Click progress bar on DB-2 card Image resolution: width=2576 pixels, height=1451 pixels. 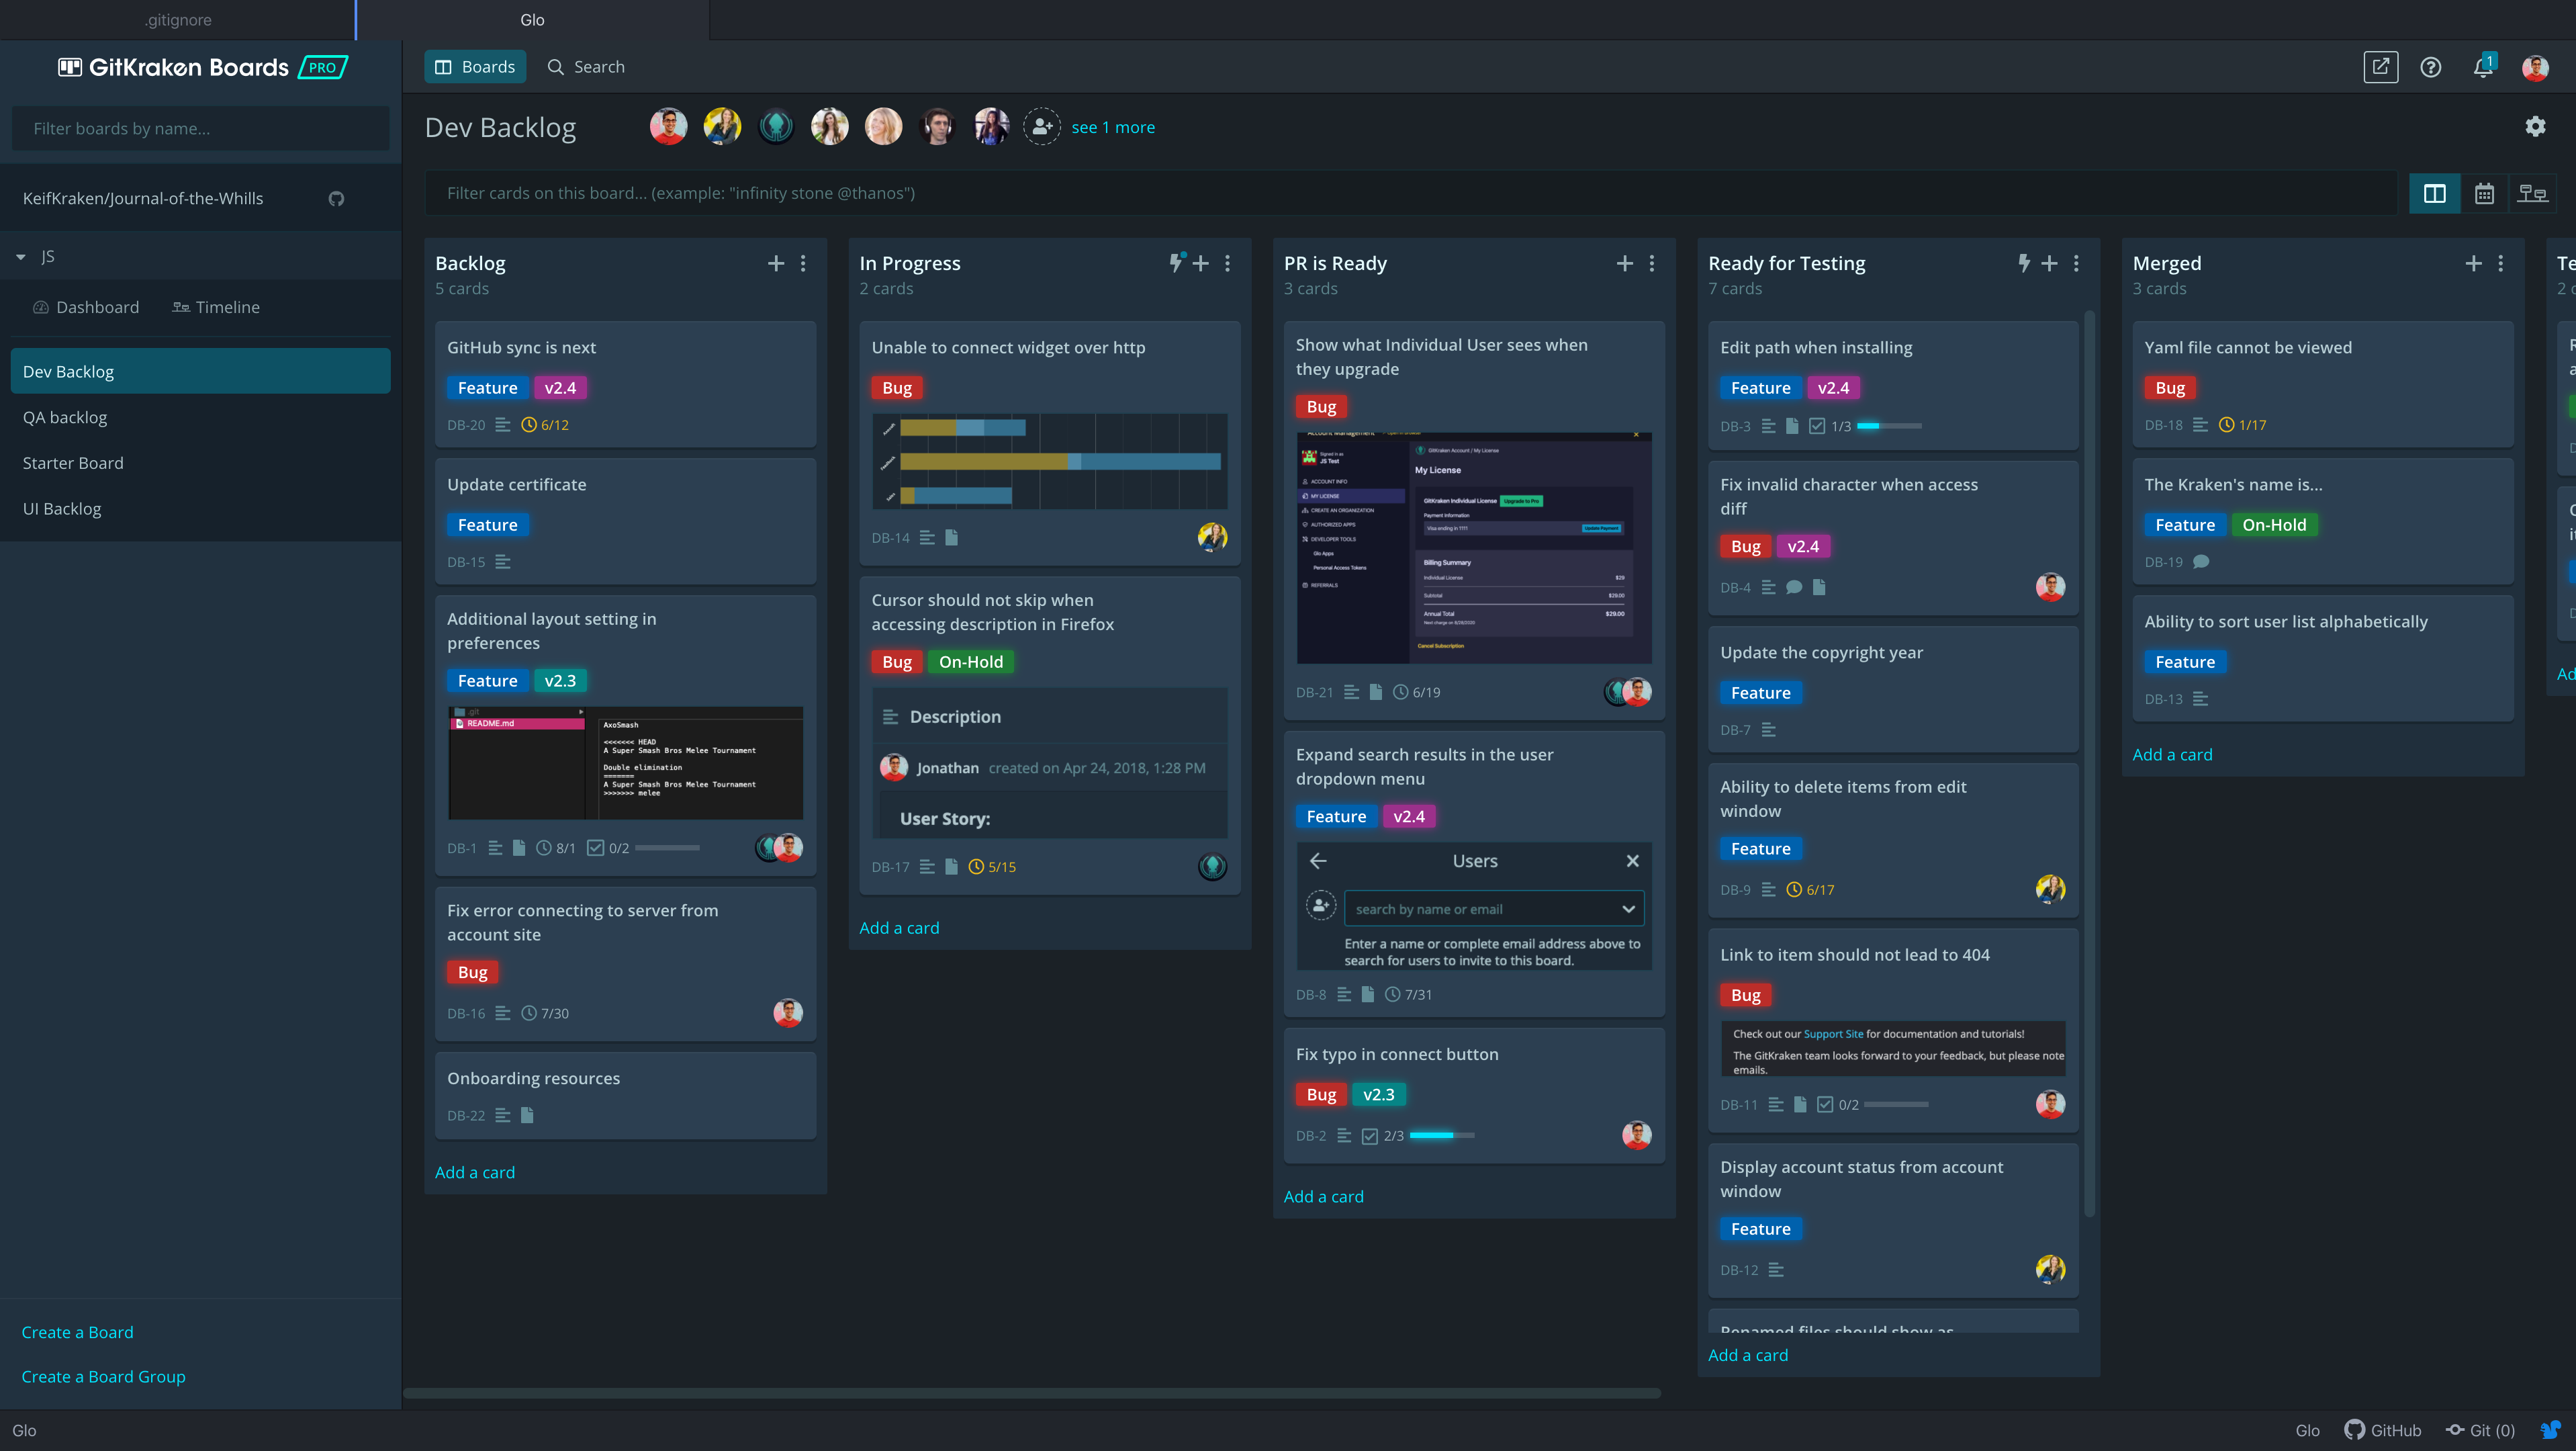(1442, 1136)
